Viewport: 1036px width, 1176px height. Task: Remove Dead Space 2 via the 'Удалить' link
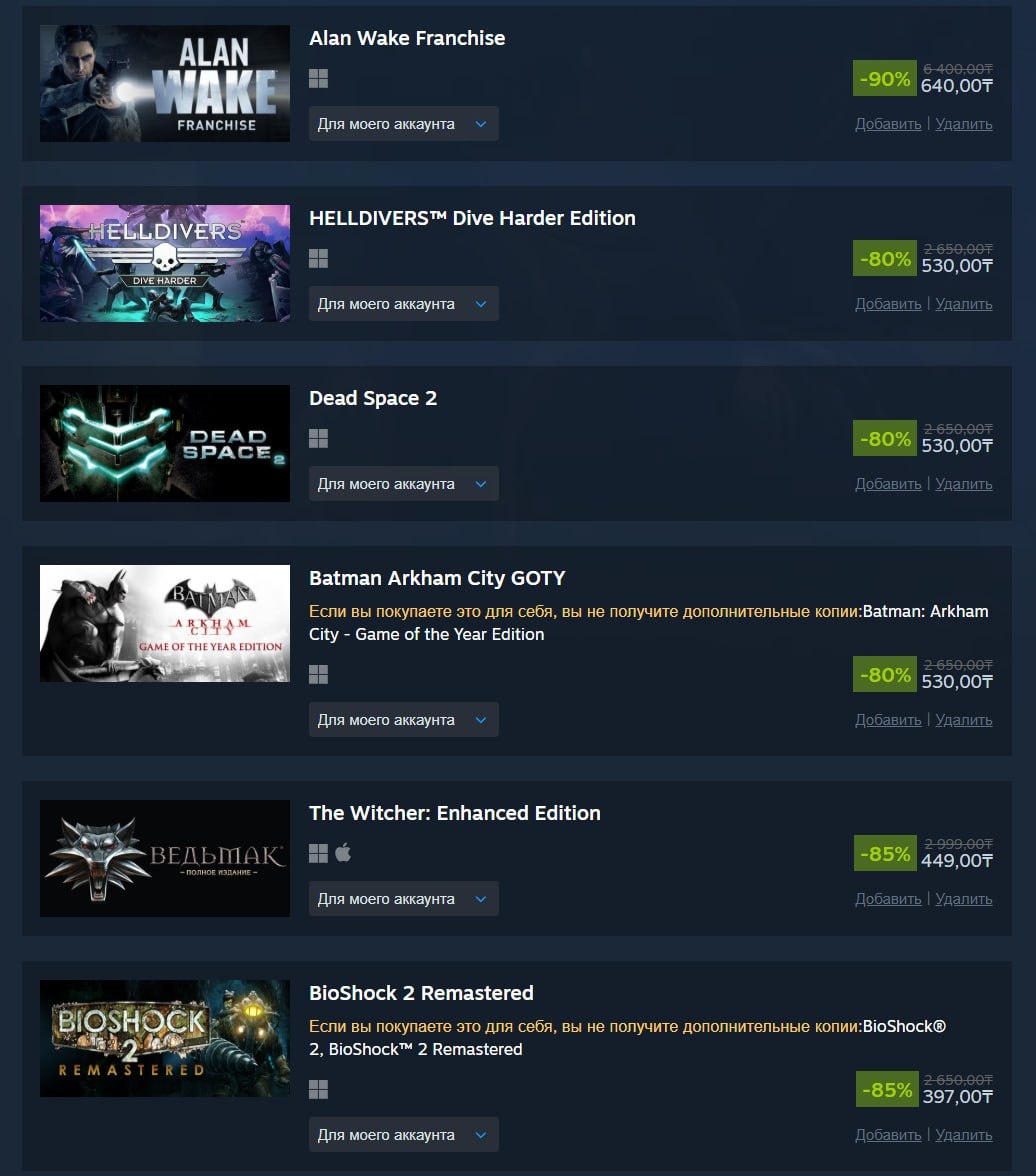tap(963, 484)
